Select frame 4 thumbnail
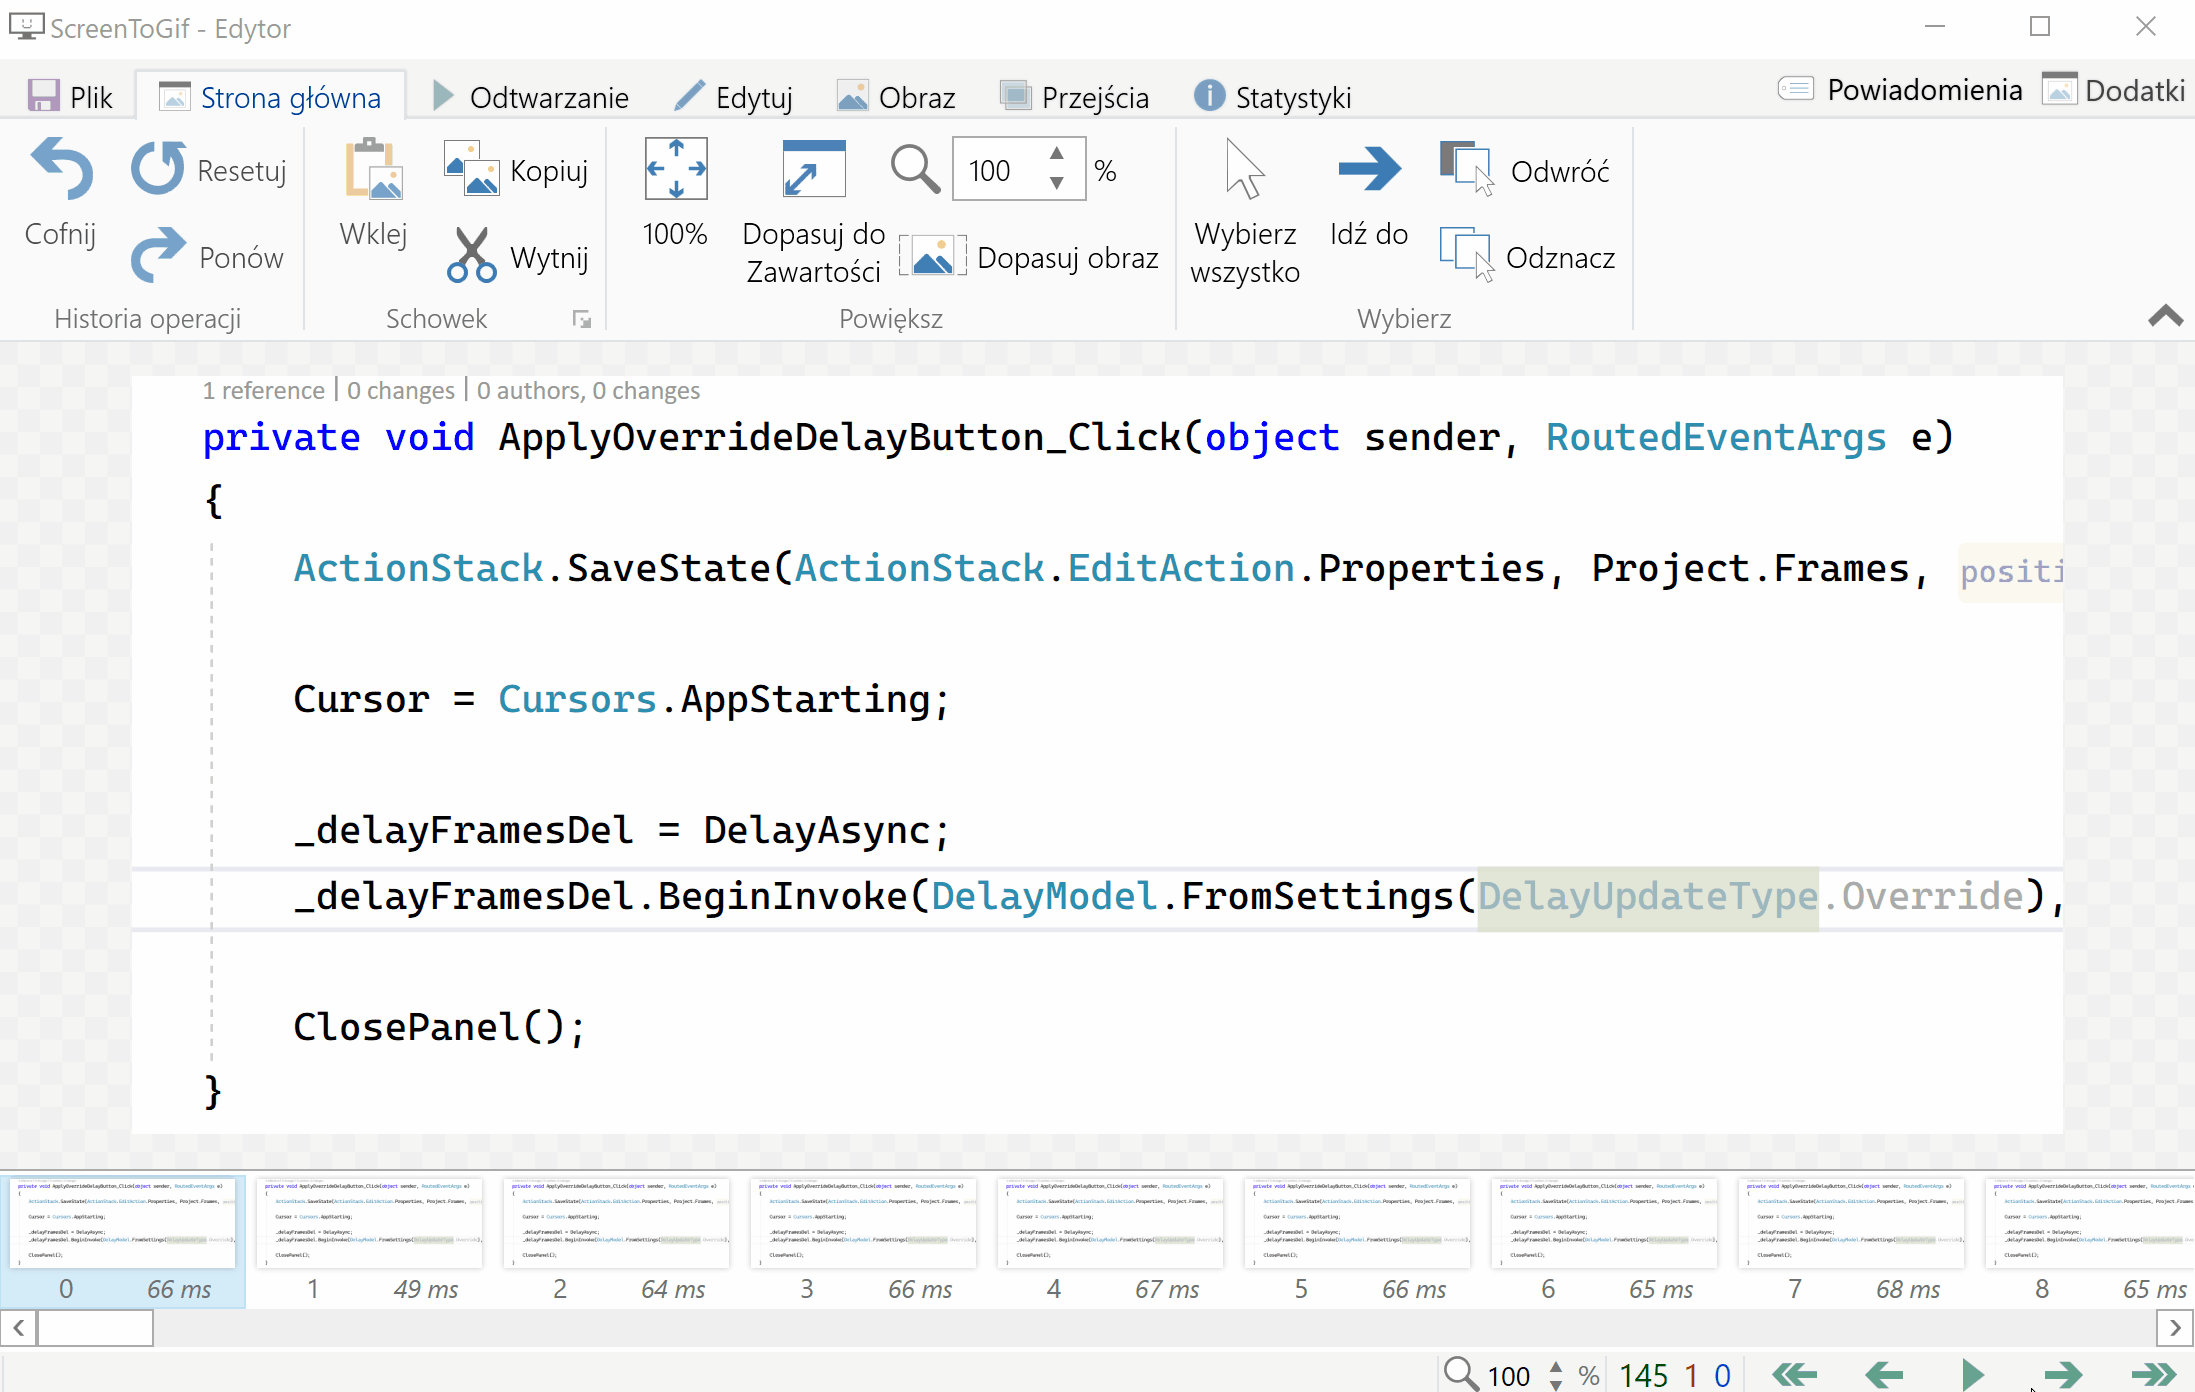 pos(1110,1224)
